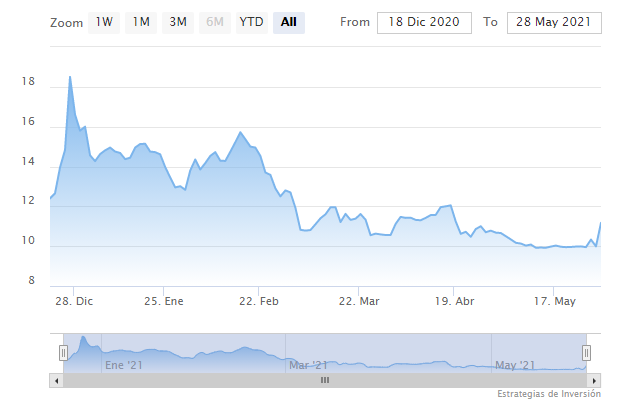
Task: Switch to YTD zoom range
Action: [x=251, y=23]
